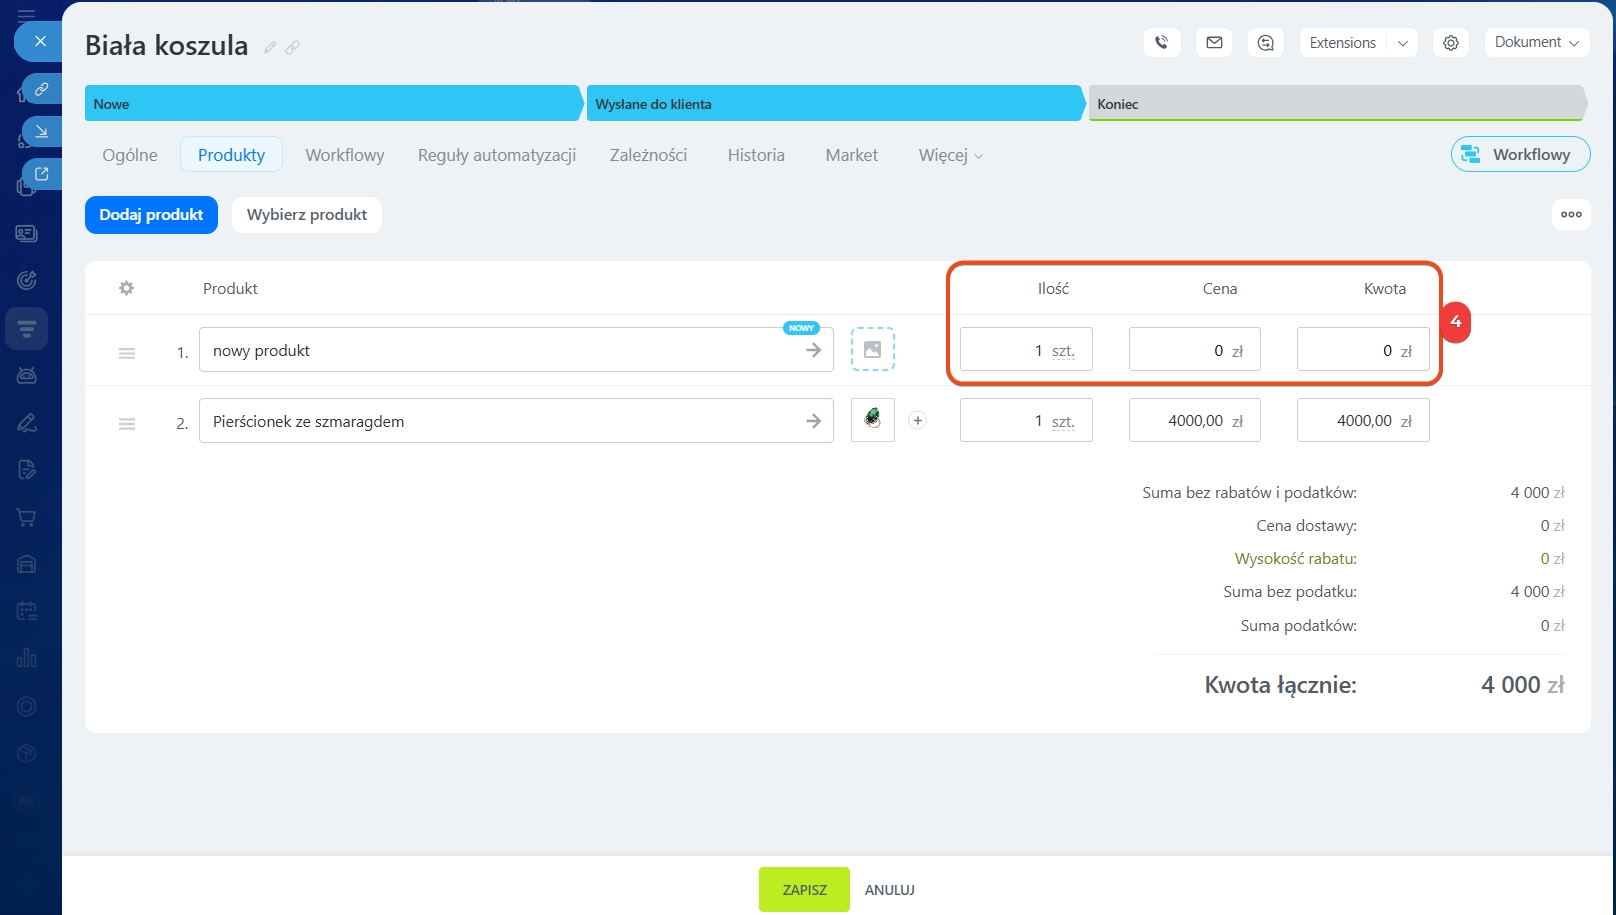1616x915 pixels.
Task: Open the Extensions dropdown arrow
Action: (x=1402, y=43)
